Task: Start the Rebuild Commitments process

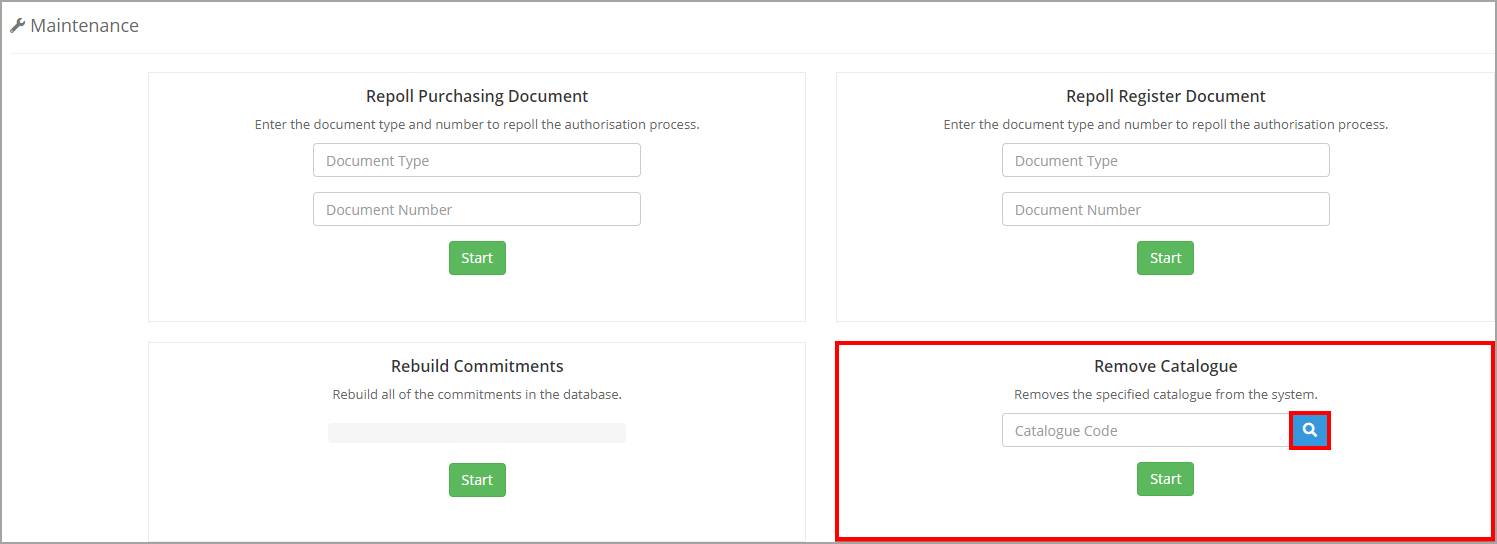Action: click(477, 480)
